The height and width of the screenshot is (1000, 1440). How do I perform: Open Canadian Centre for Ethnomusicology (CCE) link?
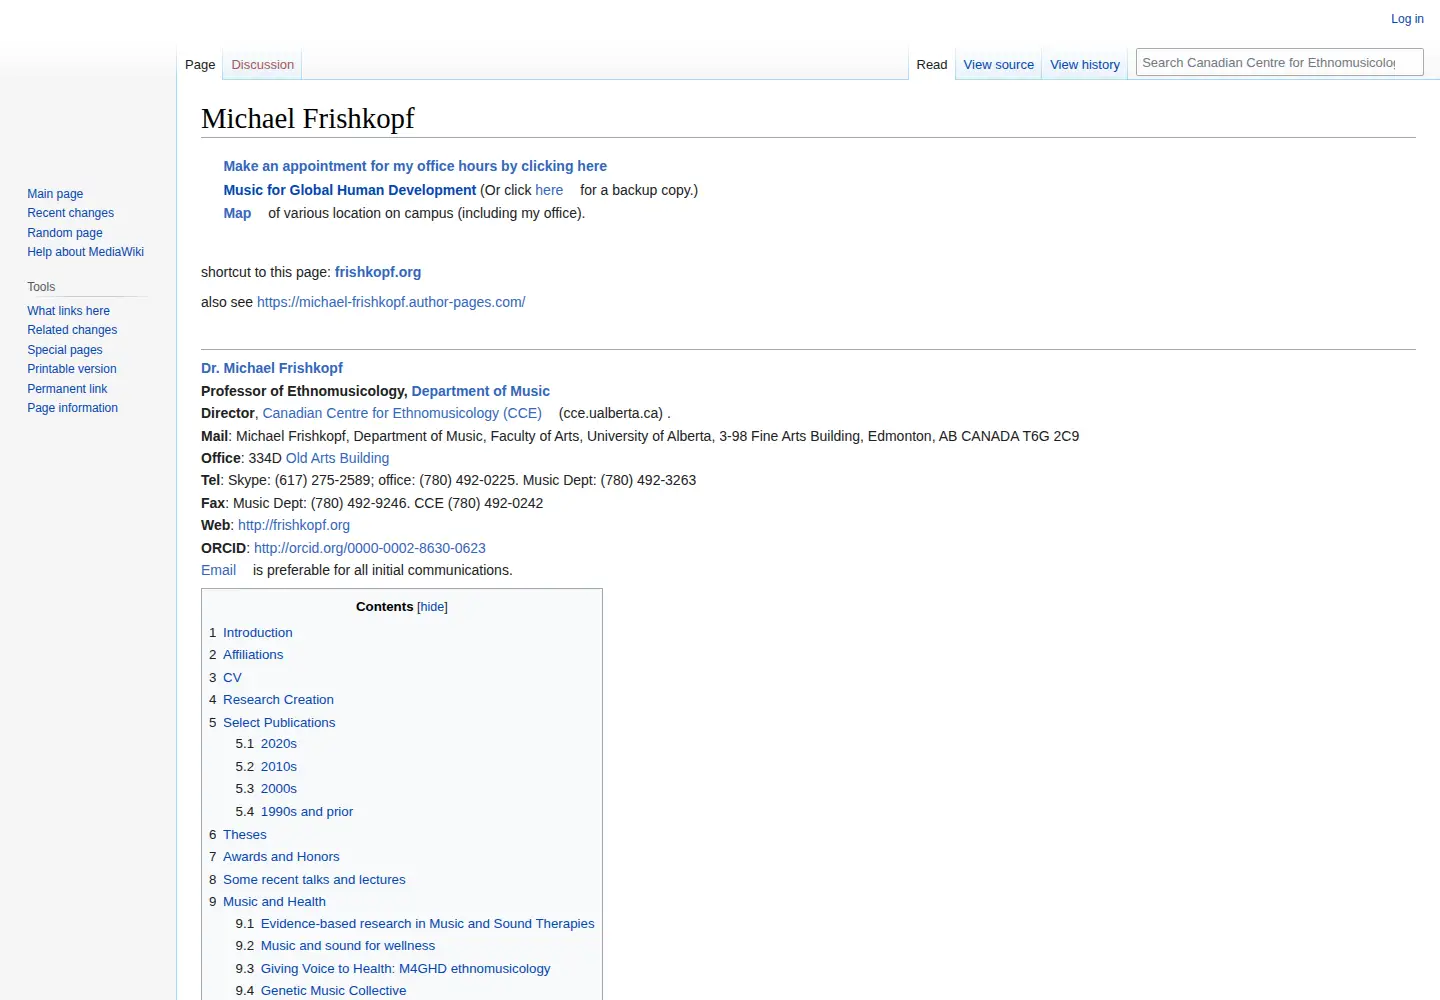click(402, 413)
